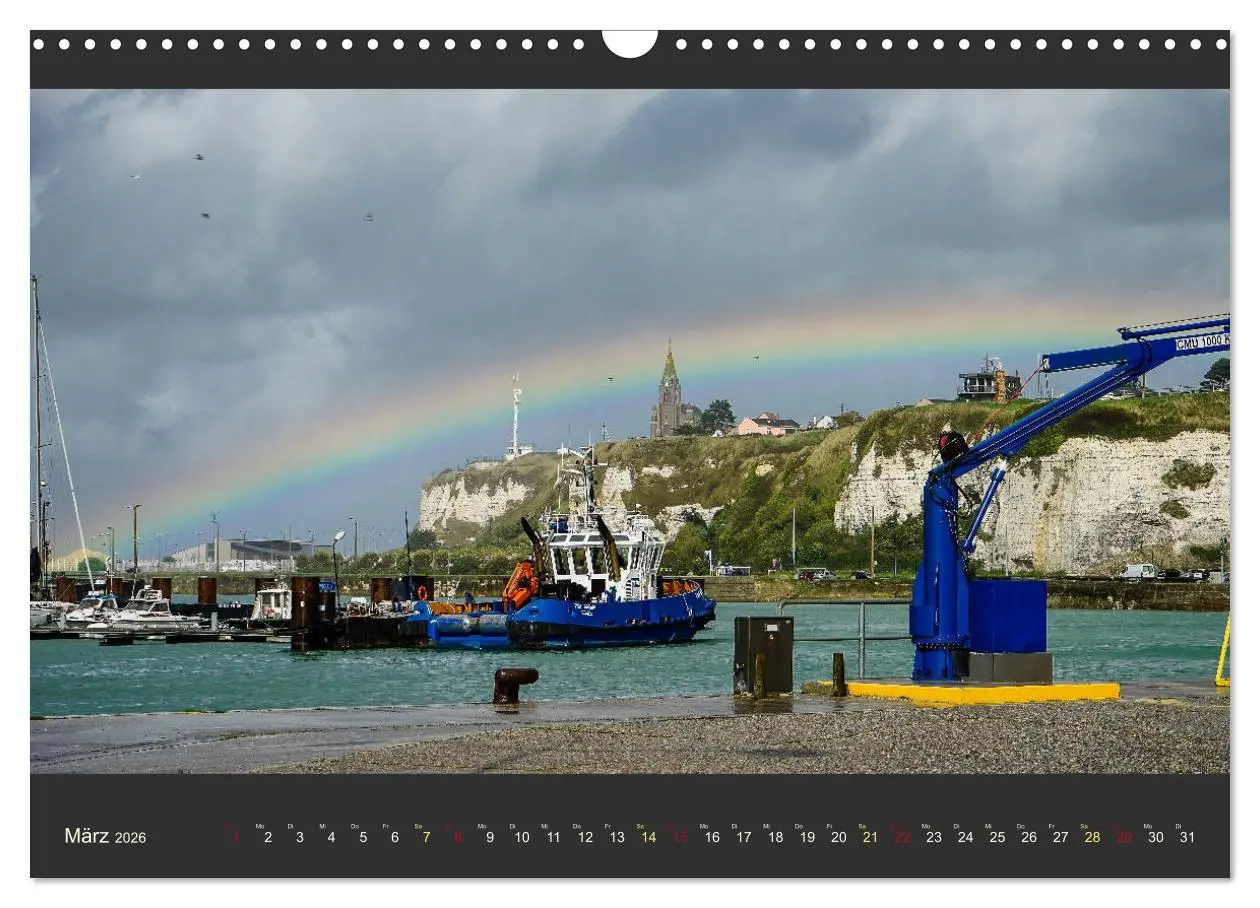The width and height of the screenshot is (1260, 908).
Task: Click date 6 in the day row
Action: click(x=394, y=837)
